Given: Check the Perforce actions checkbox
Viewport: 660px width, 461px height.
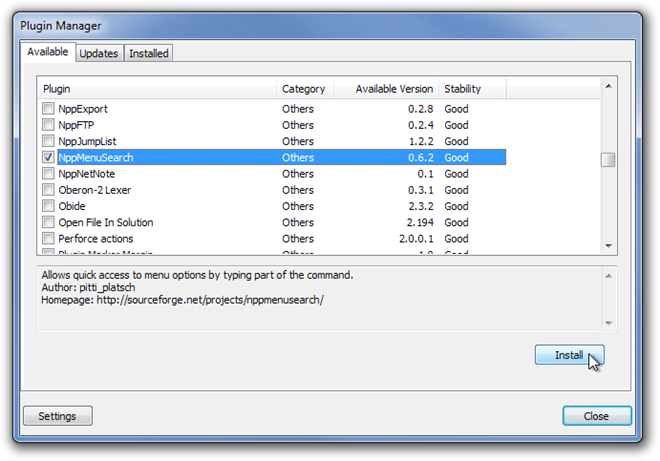Looking at the screenshot, I should (x=48, y=239).
